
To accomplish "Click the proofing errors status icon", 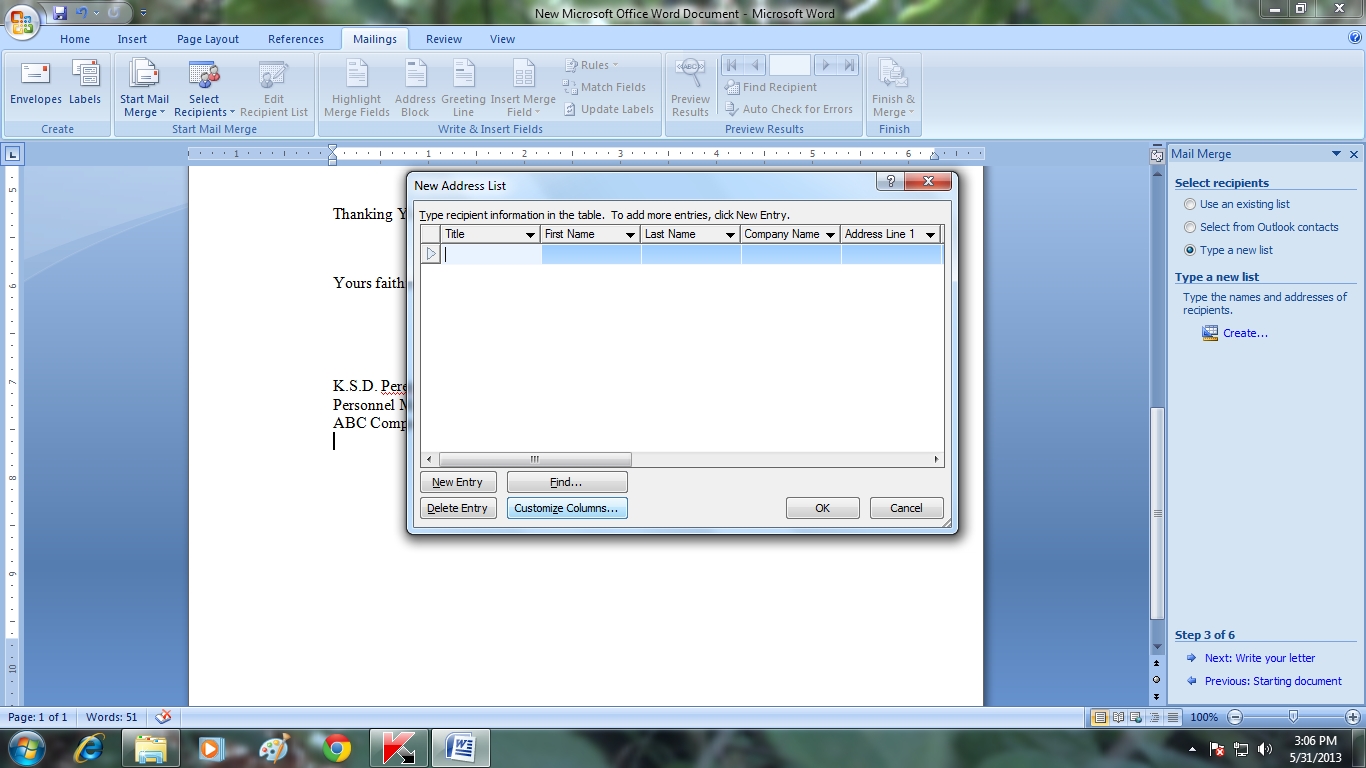I will (164, 717).
